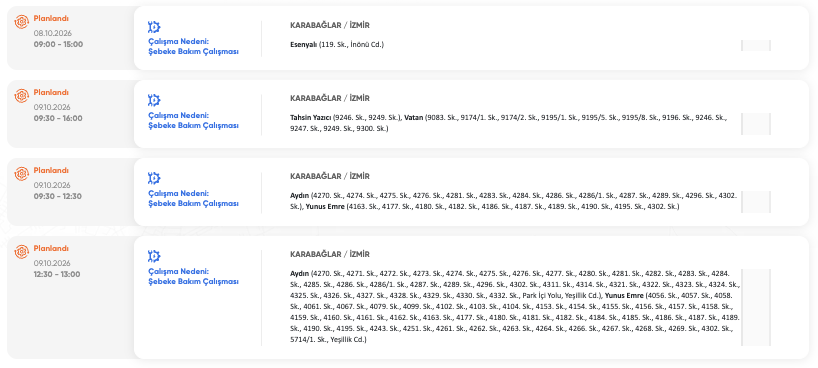Click the Vatan neighborhood name
Image resolution: width=818 pixels, height=368 pixels.
point(414,118)
